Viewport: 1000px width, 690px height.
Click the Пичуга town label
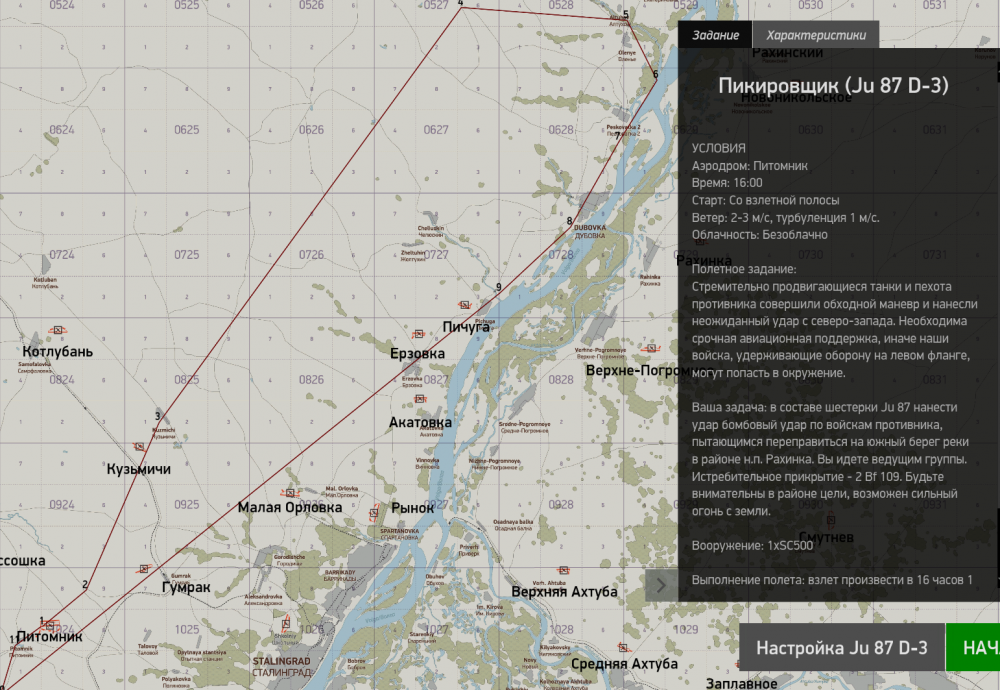pyautogui.click(x=466, y=327)
